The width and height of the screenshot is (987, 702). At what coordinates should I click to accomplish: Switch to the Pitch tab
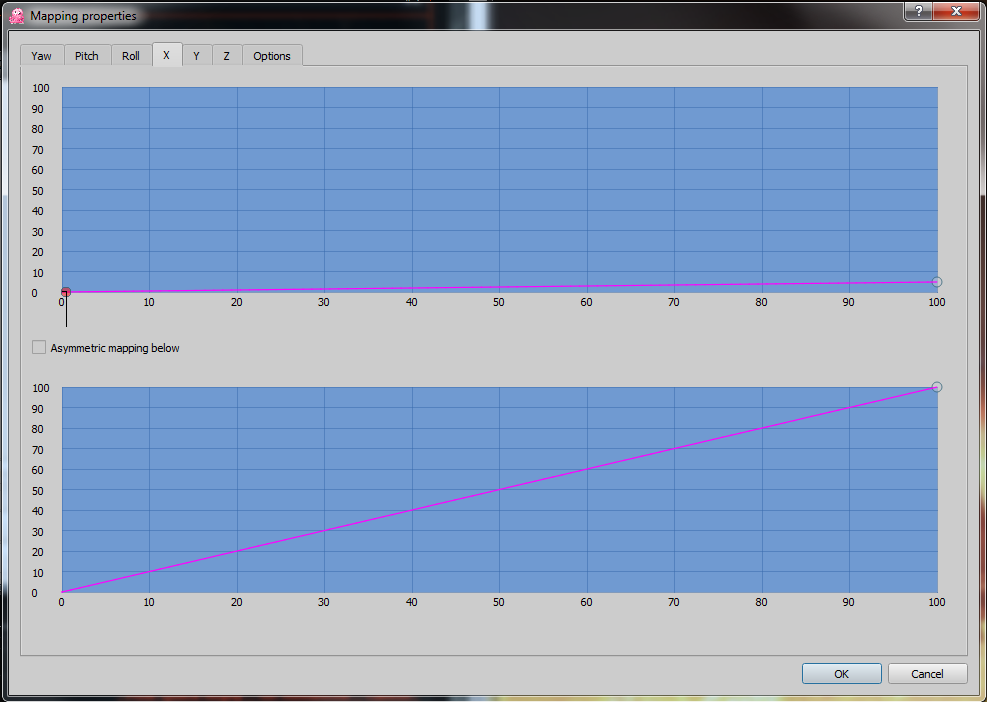87,55
